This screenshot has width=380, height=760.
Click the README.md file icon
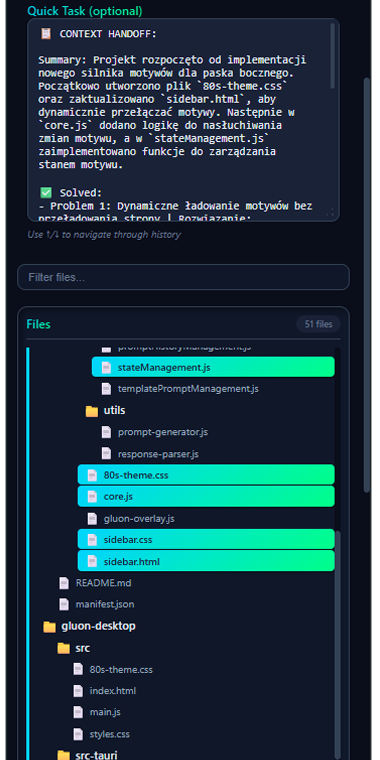(64, 583)
